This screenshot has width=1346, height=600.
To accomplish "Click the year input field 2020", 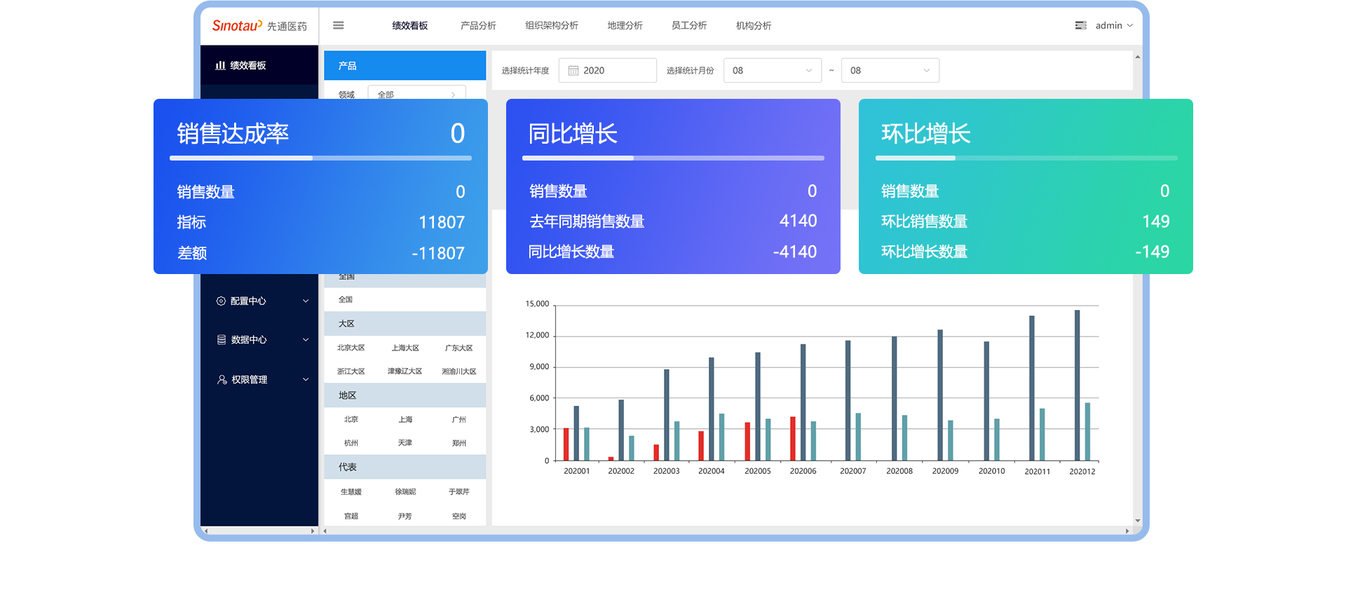I will [x=607, y=71].
